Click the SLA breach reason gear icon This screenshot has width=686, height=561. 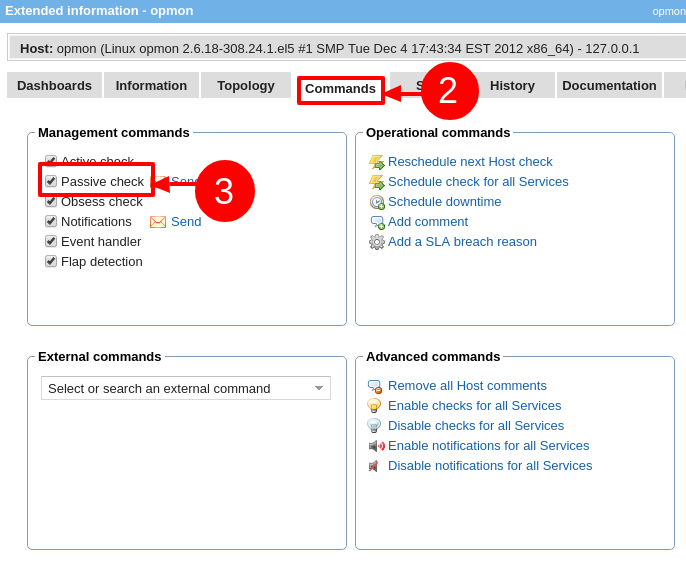376,242
